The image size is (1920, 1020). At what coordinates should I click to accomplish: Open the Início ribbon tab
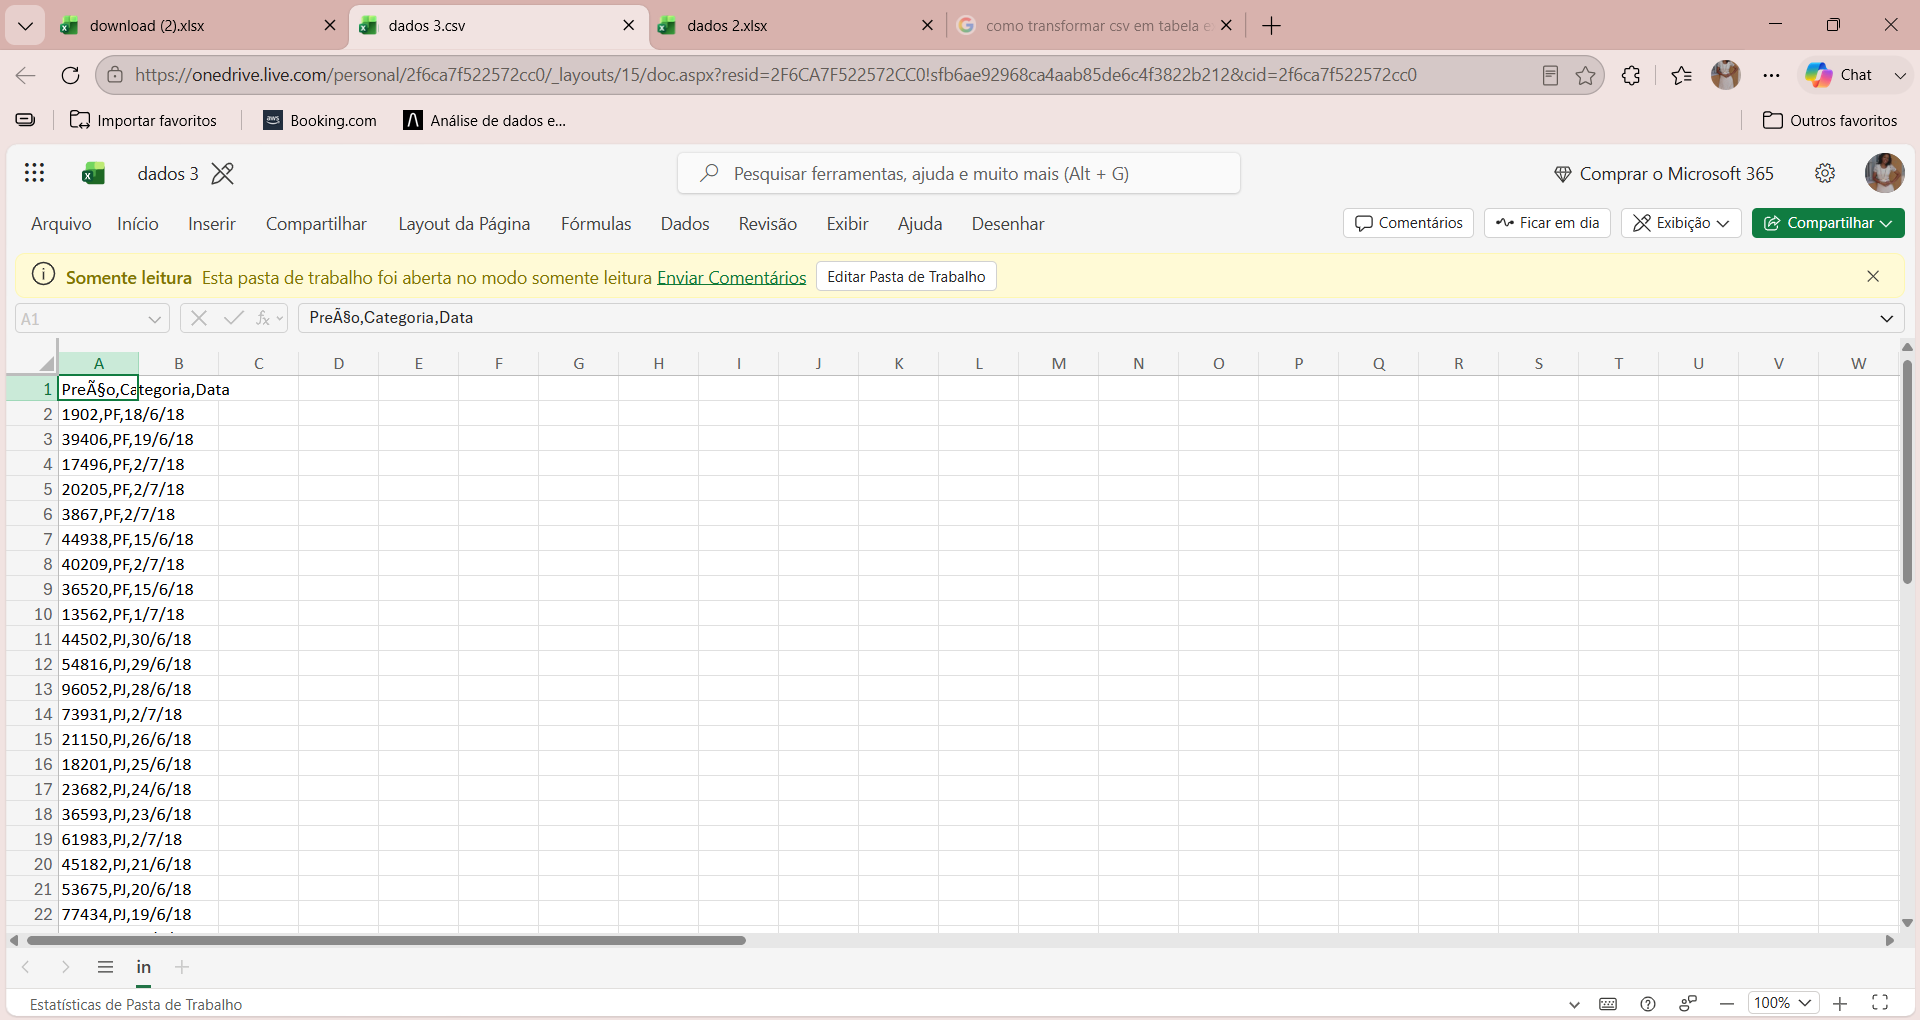(138, 224)
